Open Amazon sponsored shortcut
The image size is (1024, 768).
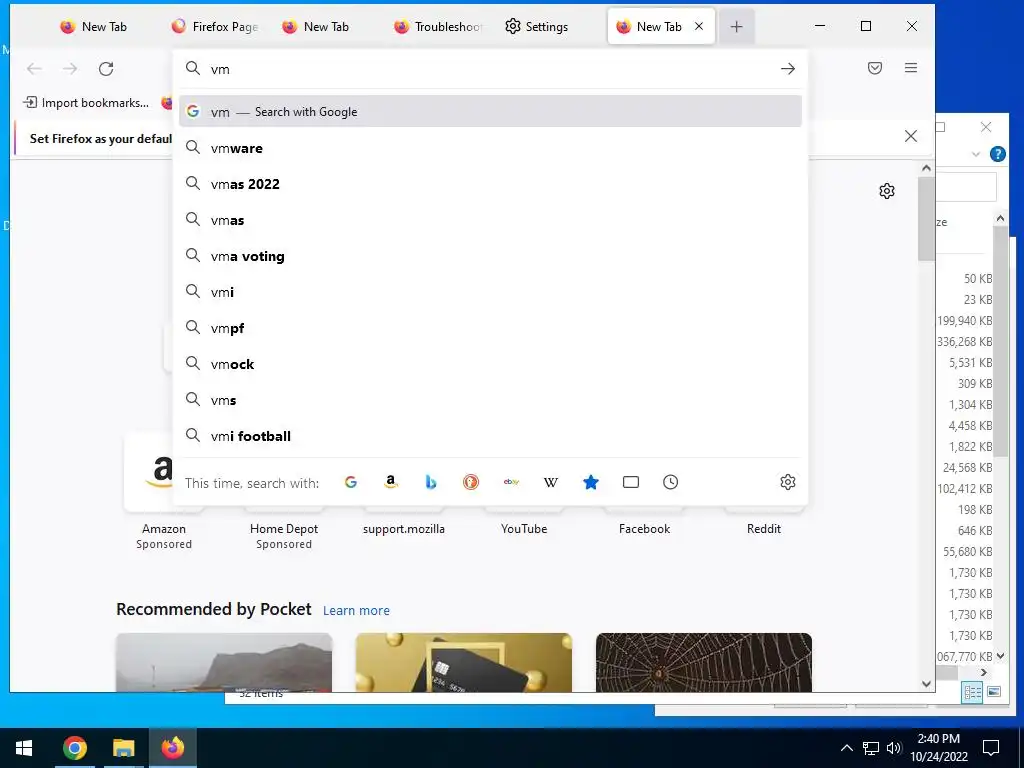pos(164,490)
